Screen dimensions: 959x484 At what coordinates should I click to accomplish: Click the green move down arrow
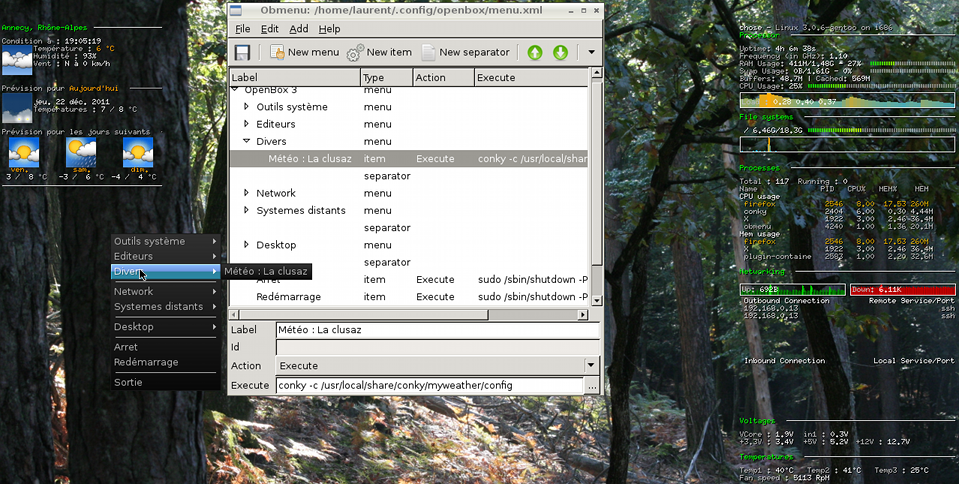tap(560, 52)
